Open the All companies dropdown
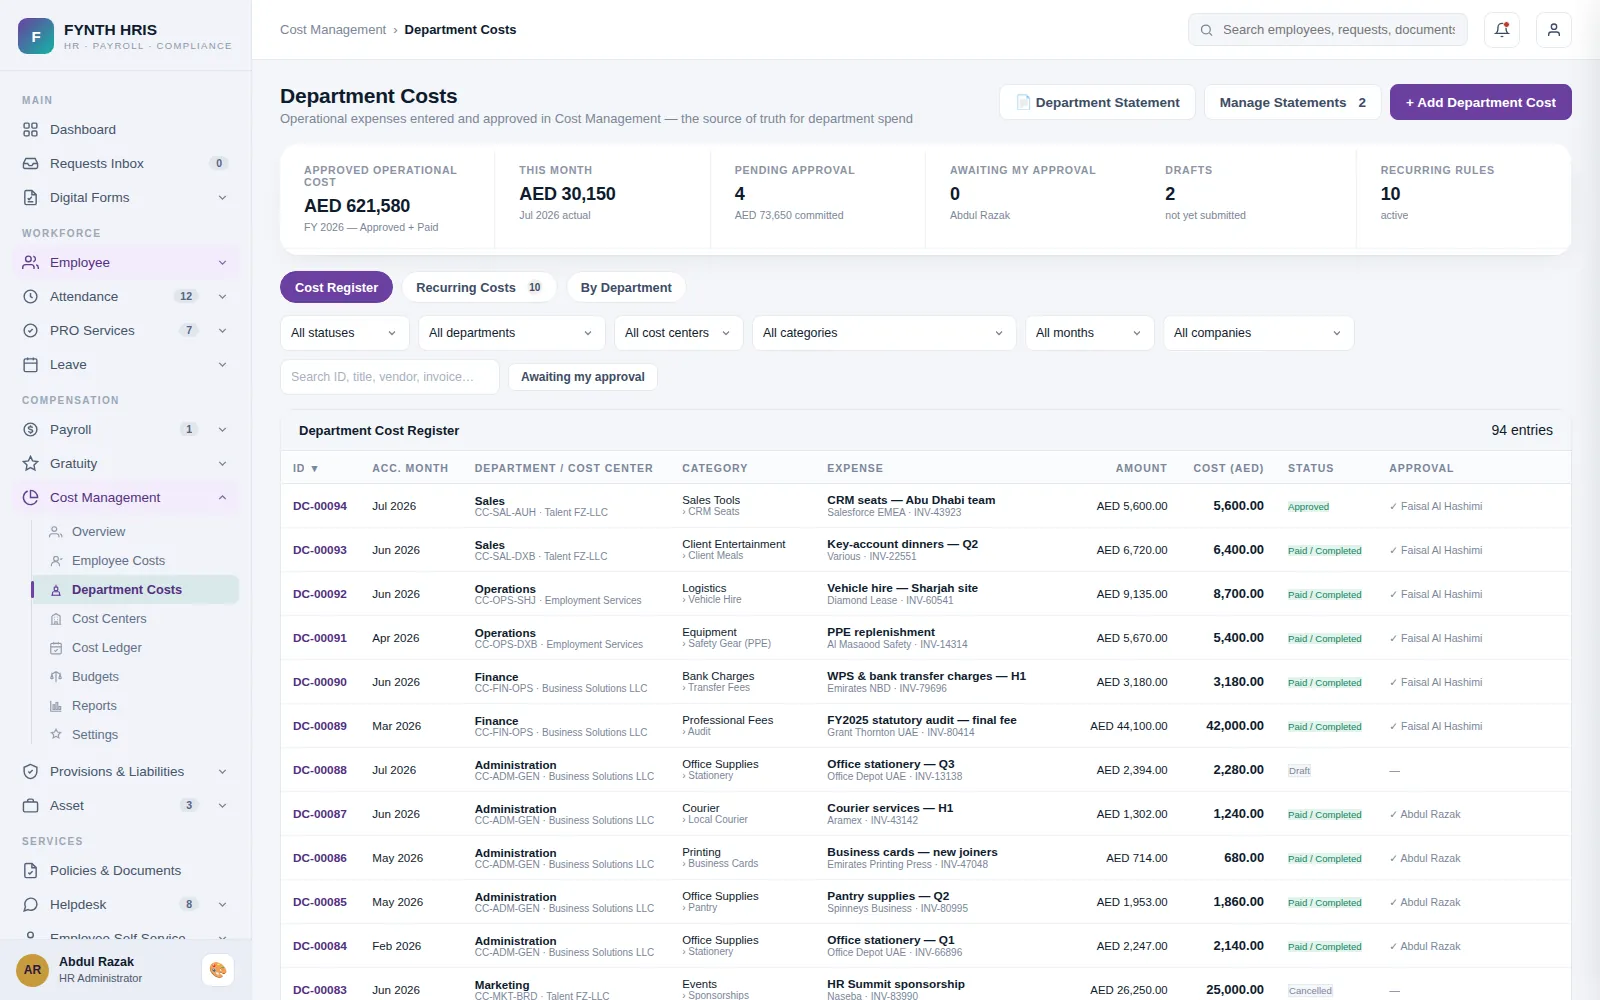This screenshot has height=1000, width=1600. click(1259, 333)
